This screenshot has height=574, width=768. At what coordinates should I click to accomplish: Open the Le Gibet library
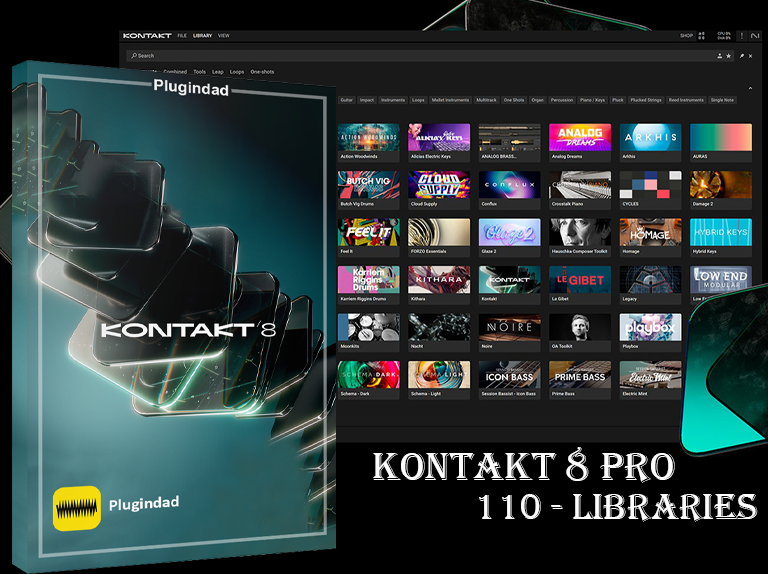pos(580,285)
